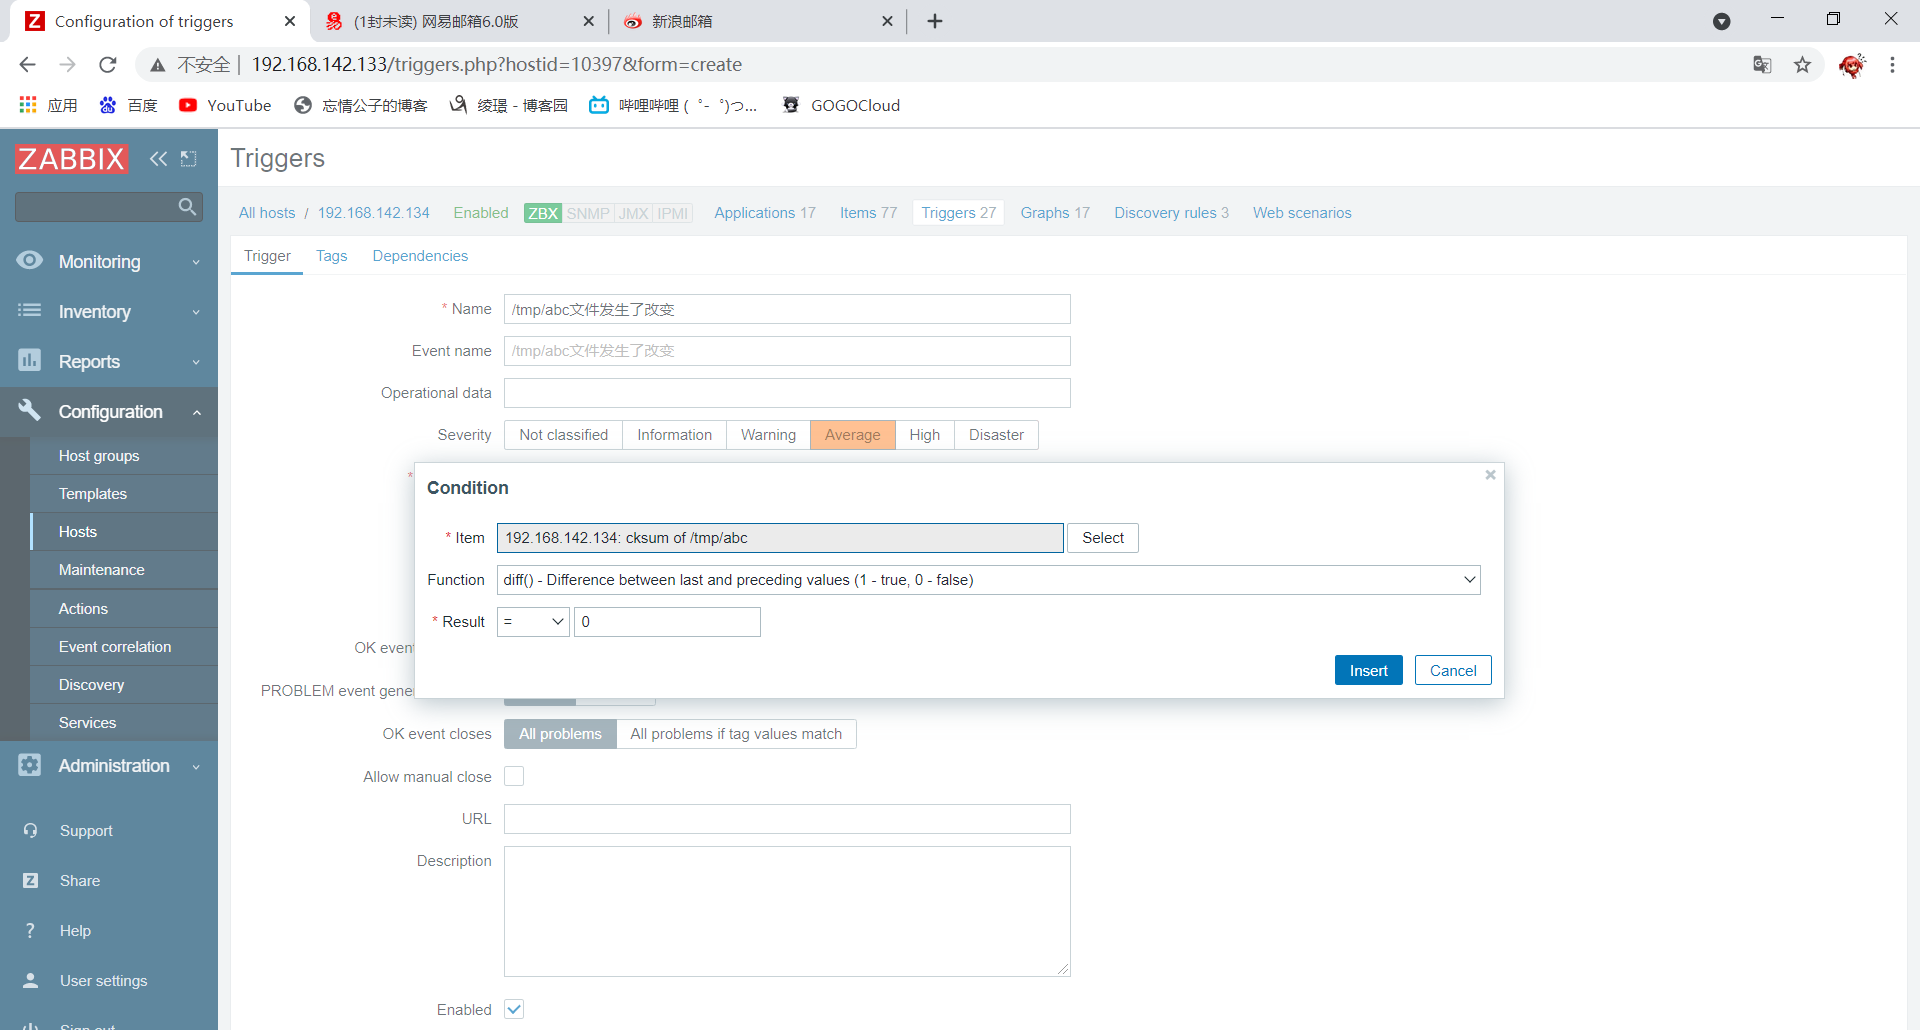1920x1030 pixels.
Task: Go back with browser back arrow
Action: coord(27,64)
